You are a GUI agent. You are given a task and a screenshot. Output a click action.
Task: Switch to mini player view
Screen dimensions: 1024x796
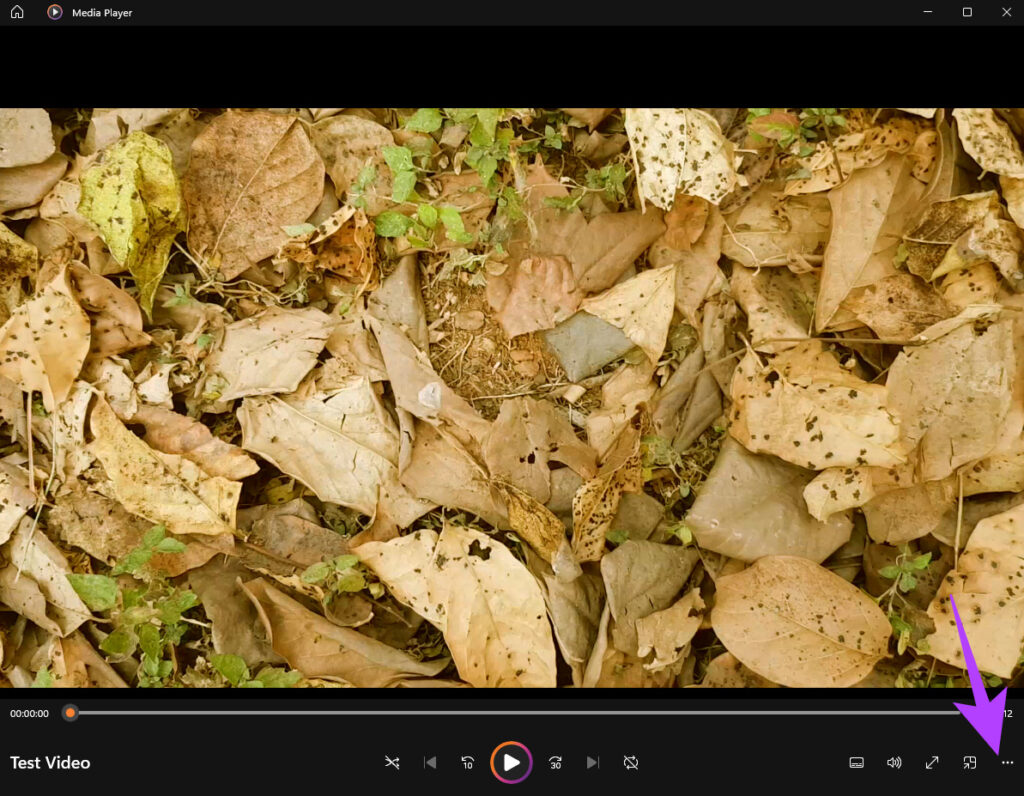coord(969,762)
